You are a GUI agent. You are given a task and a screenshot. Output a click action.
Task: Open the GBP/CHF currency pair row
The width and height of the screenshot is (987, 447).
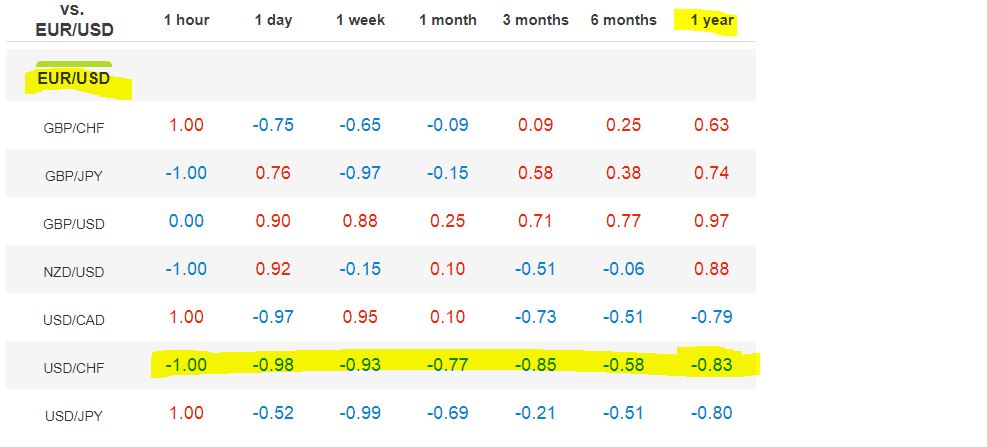[x=72, y=128]
